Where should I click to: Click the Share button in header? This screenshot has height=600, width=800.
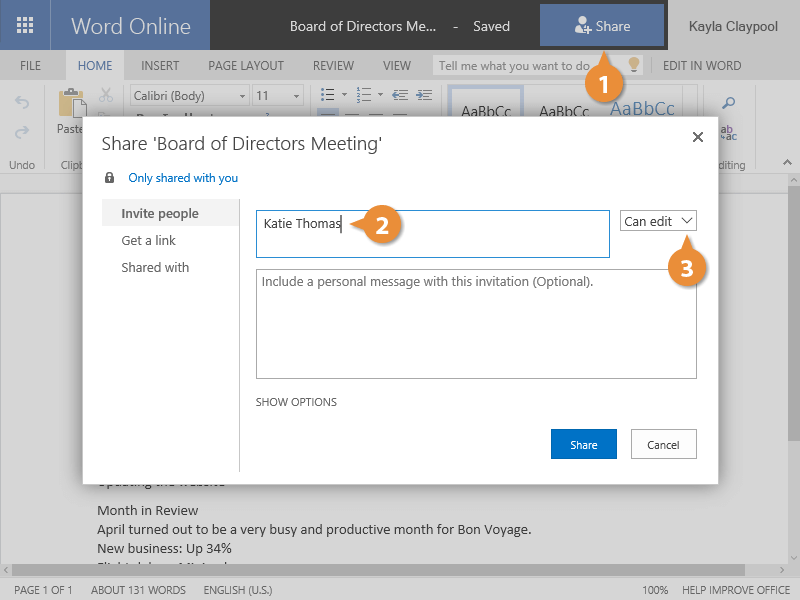point(602,26)
